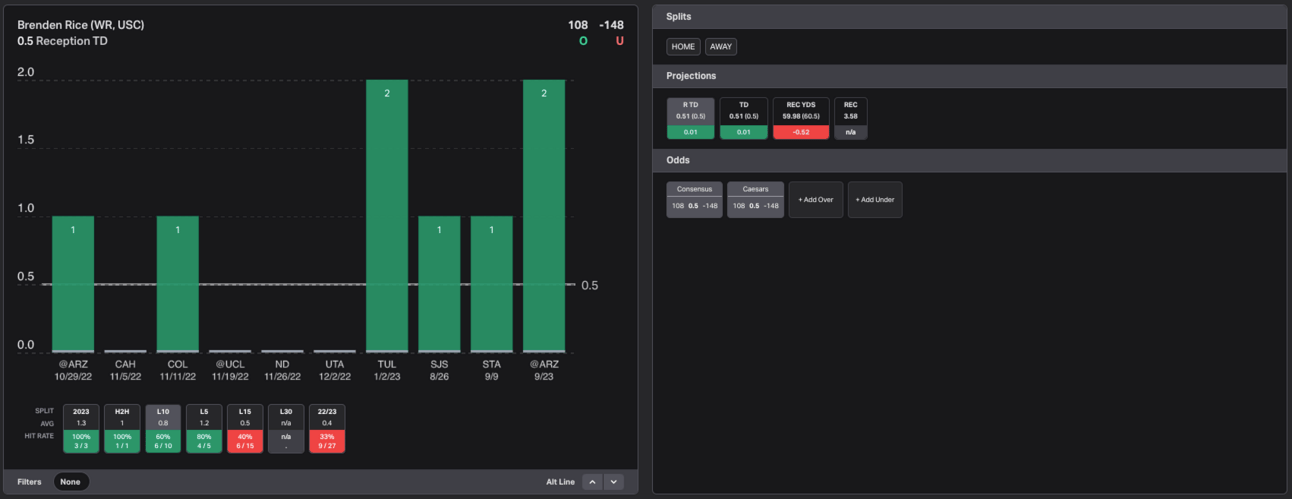Click the TUL 1/2/23 game bar
The height and width of the screenshot is (499, 1292).
click(x=386, y=215)
